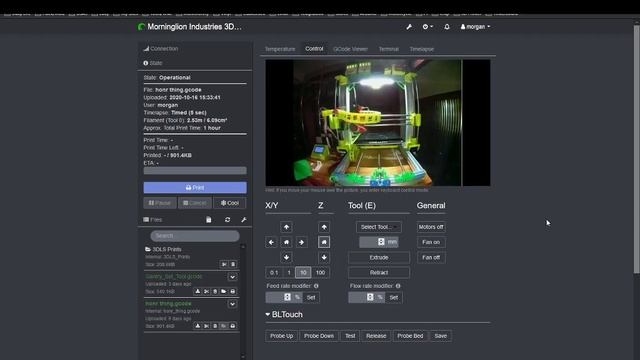Home the Z axis

click(324, 242)
